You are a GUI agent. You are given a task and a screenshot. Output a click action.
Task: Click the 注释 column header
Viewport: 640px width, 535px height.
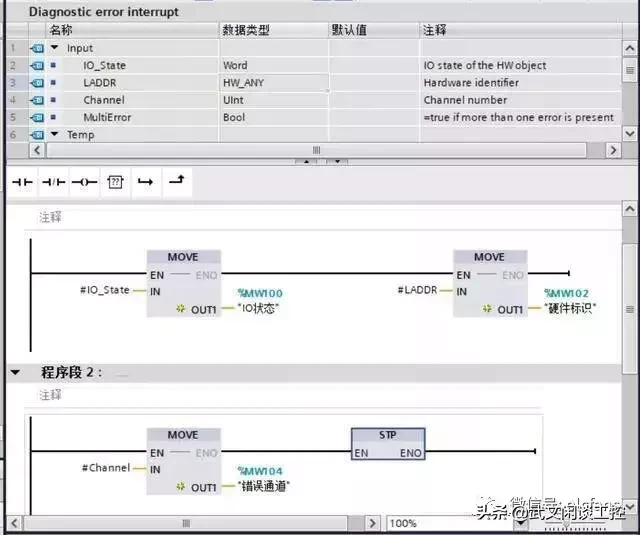click(x=520, y=30)
